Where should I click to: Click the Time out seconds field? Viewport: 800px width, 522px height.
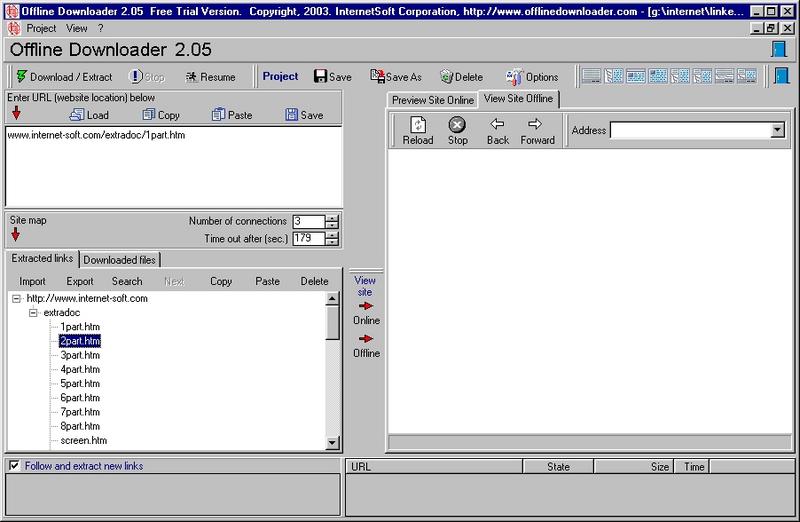[309, 238]
